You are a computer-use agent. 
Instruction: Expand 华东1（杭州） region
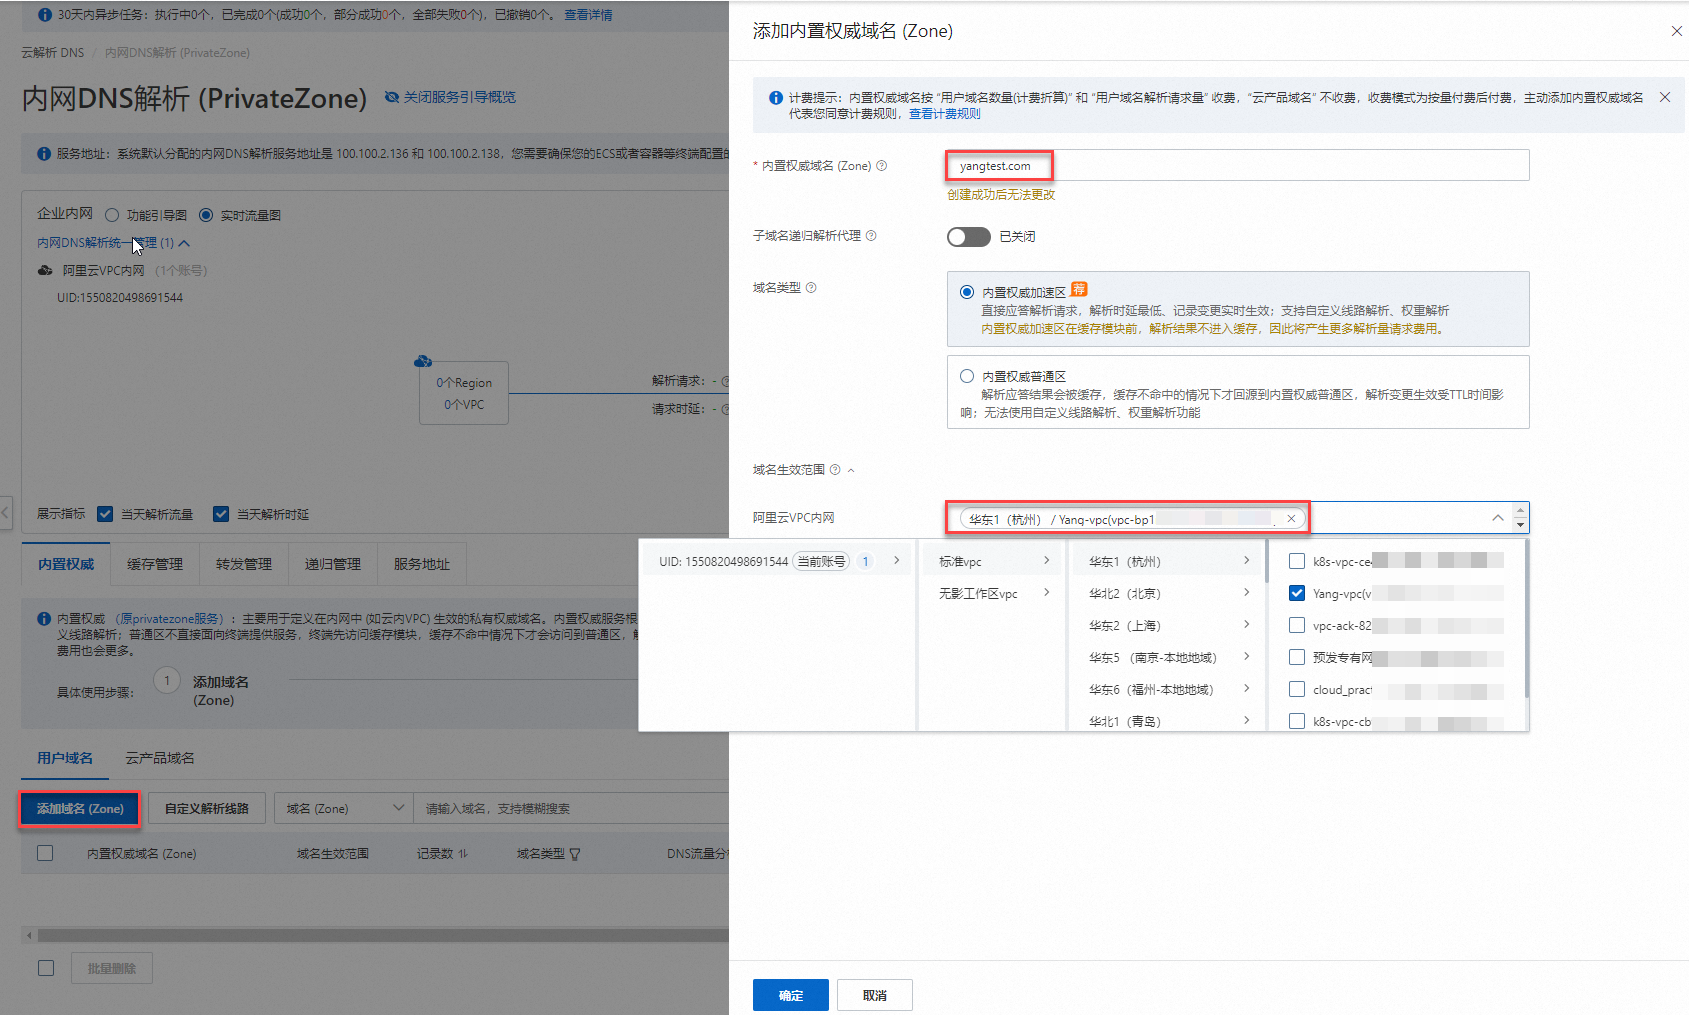[1168, 561]
